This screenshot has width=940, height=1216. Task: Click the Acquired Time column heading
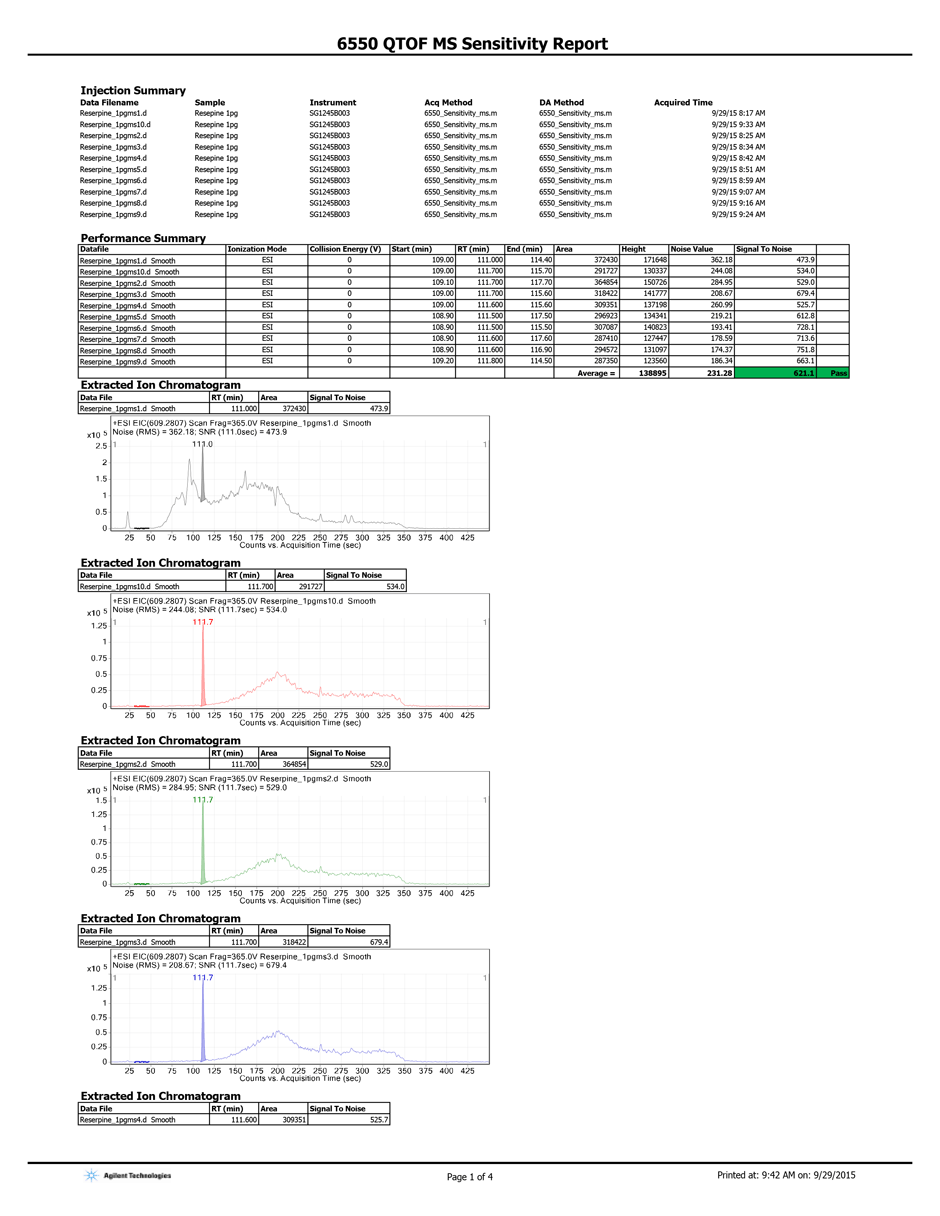pyautogui.click(x=683, y=103)
